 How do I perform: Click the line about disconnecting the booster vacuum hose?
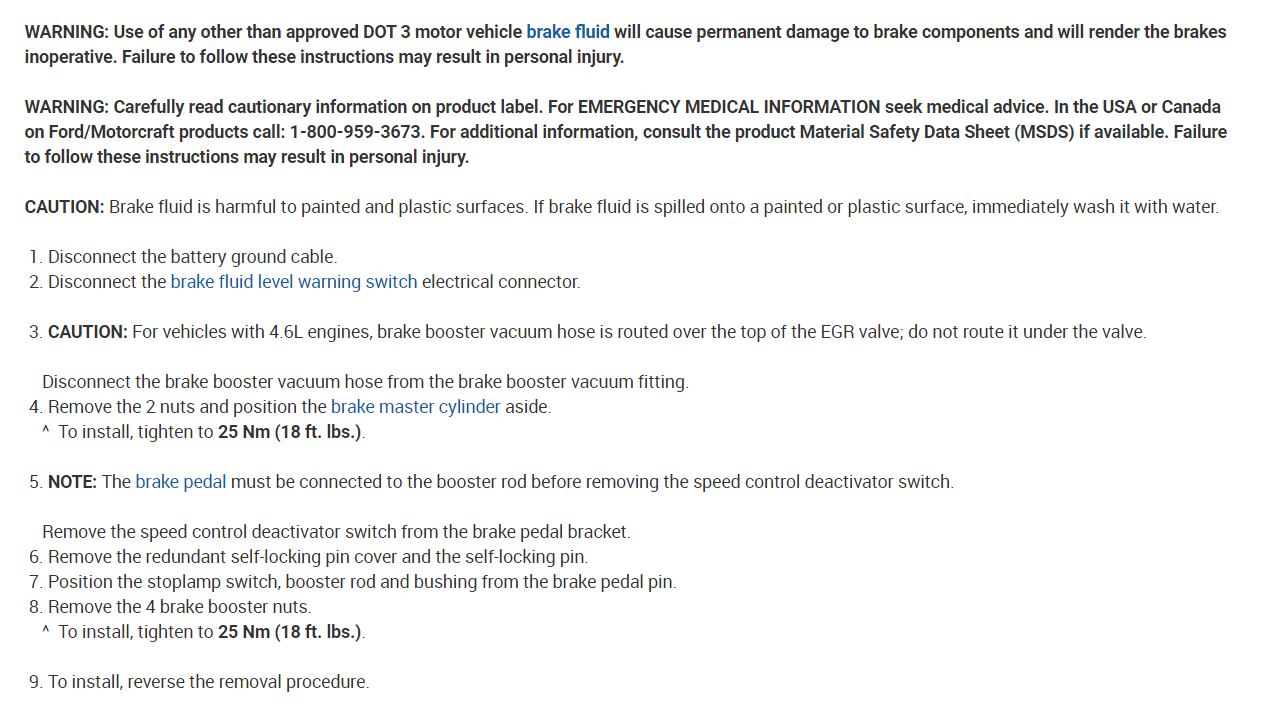tap(365, 382)
